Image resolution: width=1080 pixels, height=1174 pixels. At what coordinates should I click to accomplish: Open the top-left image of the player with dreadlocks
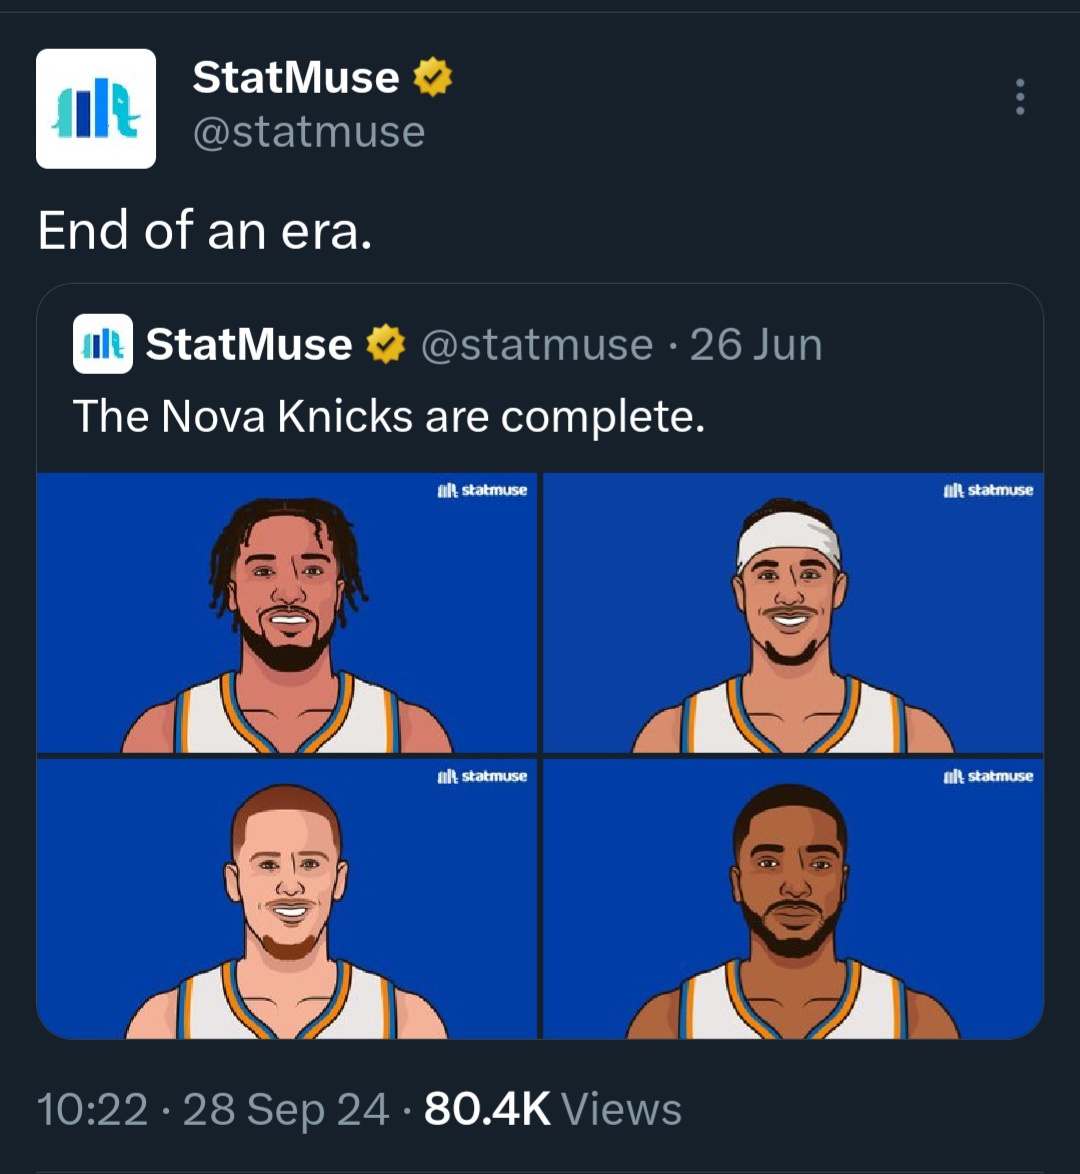point(287,613)
